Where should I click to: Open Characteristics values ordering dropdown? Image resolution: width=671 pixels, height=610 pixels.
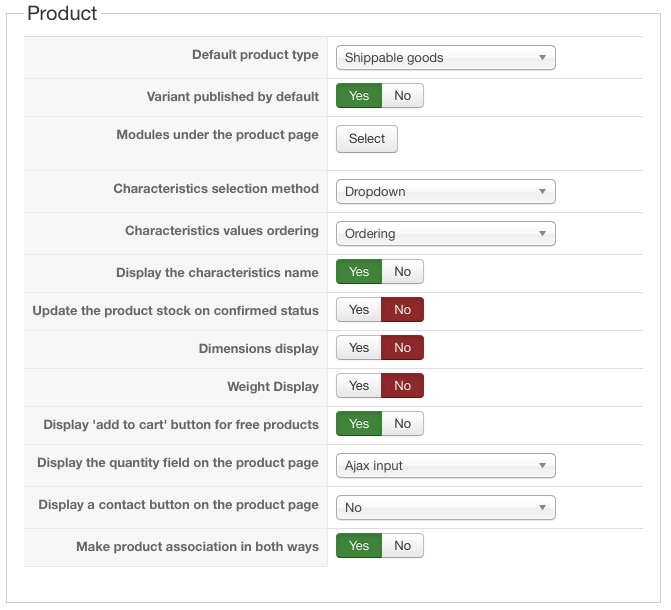coord(445,234)
